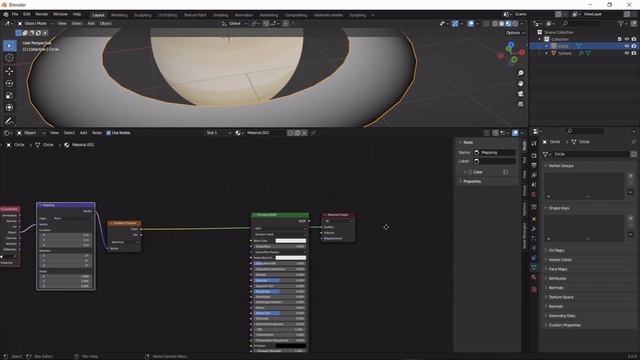Open the World properties tab icon
640x360 pixels.
[x=534, y=195]
